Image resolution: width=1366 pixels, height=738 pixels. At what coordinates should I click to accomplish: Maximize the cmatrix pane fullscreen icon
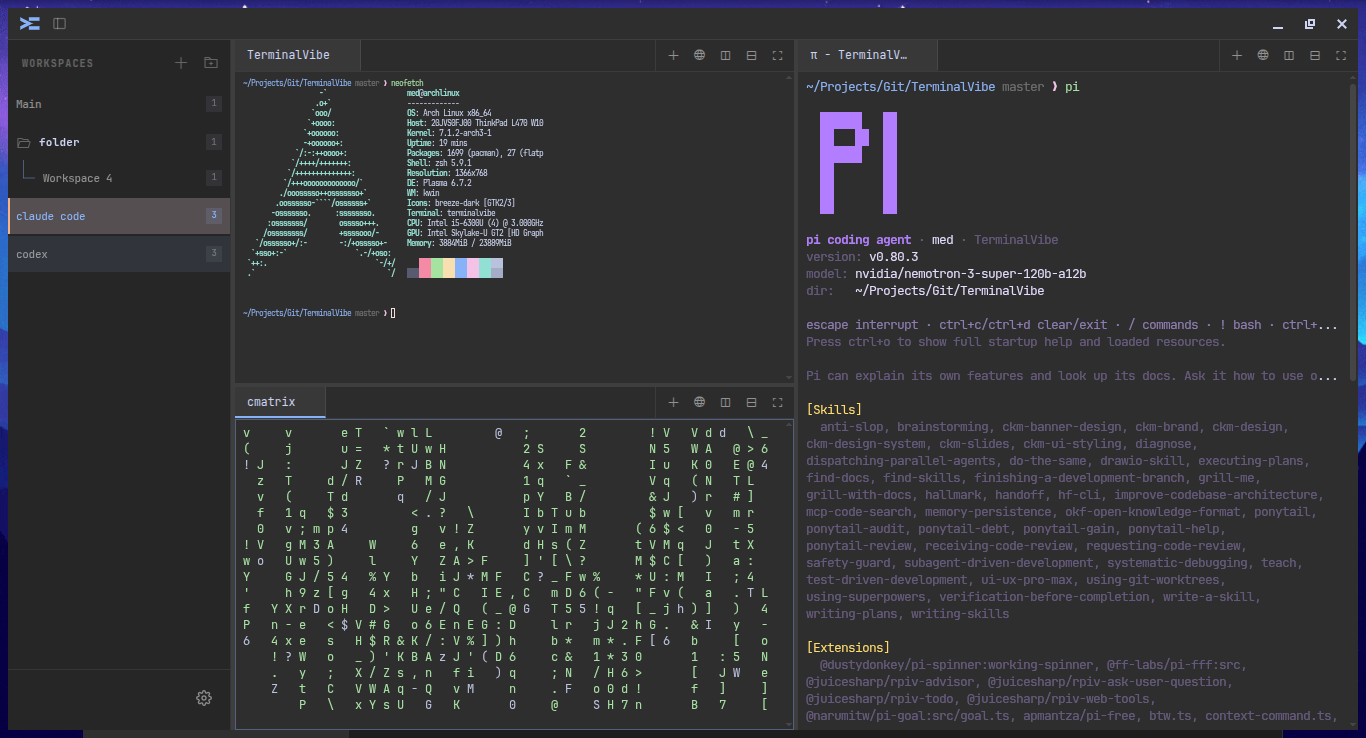coord(777,402)
